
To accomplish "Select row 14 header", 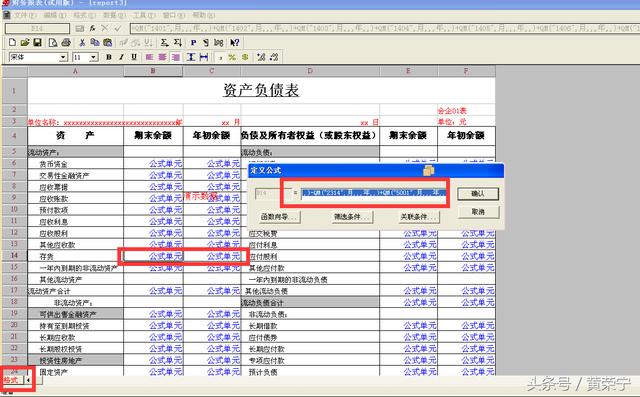I will click(14, 256).
